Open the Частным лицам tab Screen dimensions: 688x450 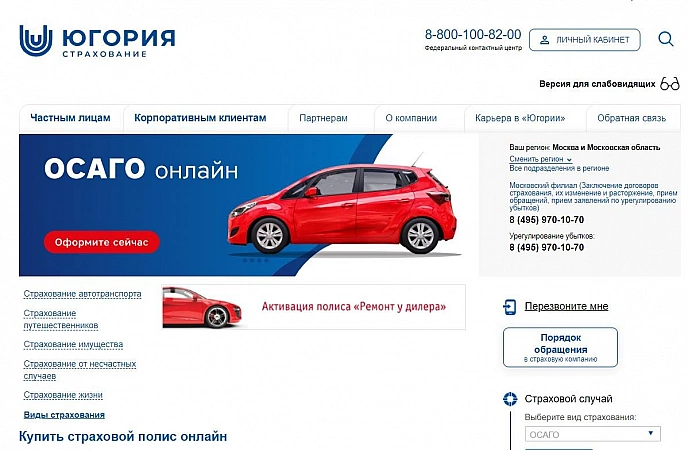[71, 118]
